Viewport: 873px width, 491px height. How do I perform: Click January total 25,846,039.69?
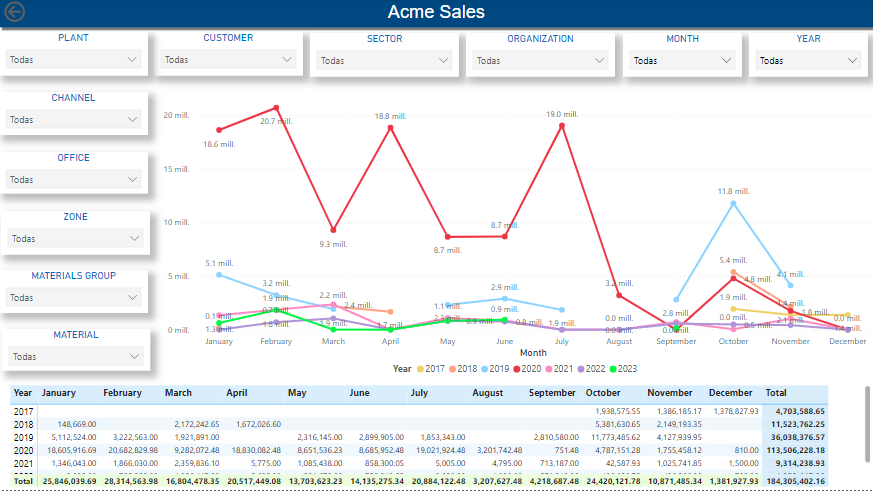point(70,481)
